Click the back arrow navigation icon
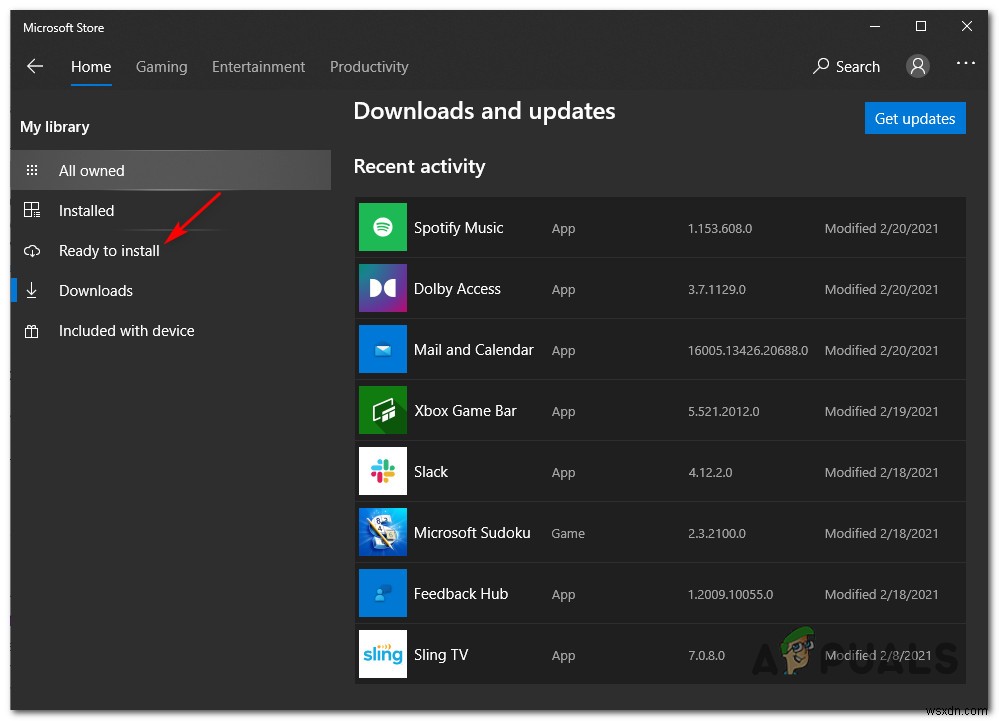The image size is (999, 721). [35, 66]
